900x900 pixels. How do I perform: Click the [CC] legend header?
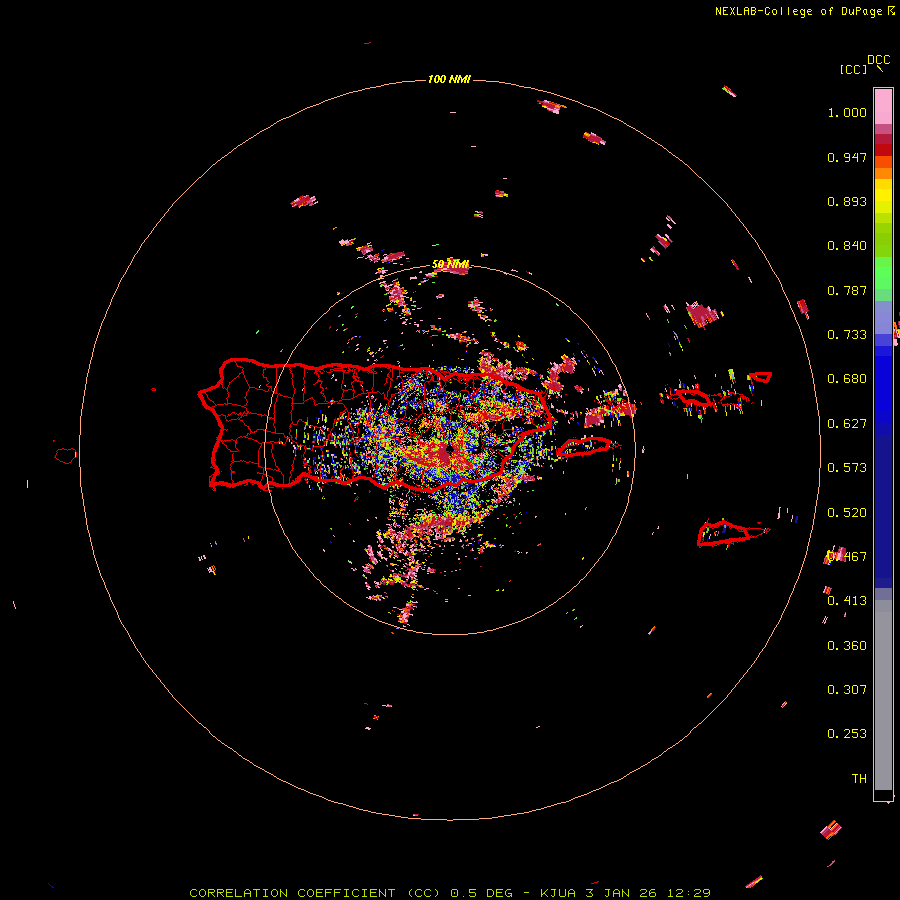(853, 69)
